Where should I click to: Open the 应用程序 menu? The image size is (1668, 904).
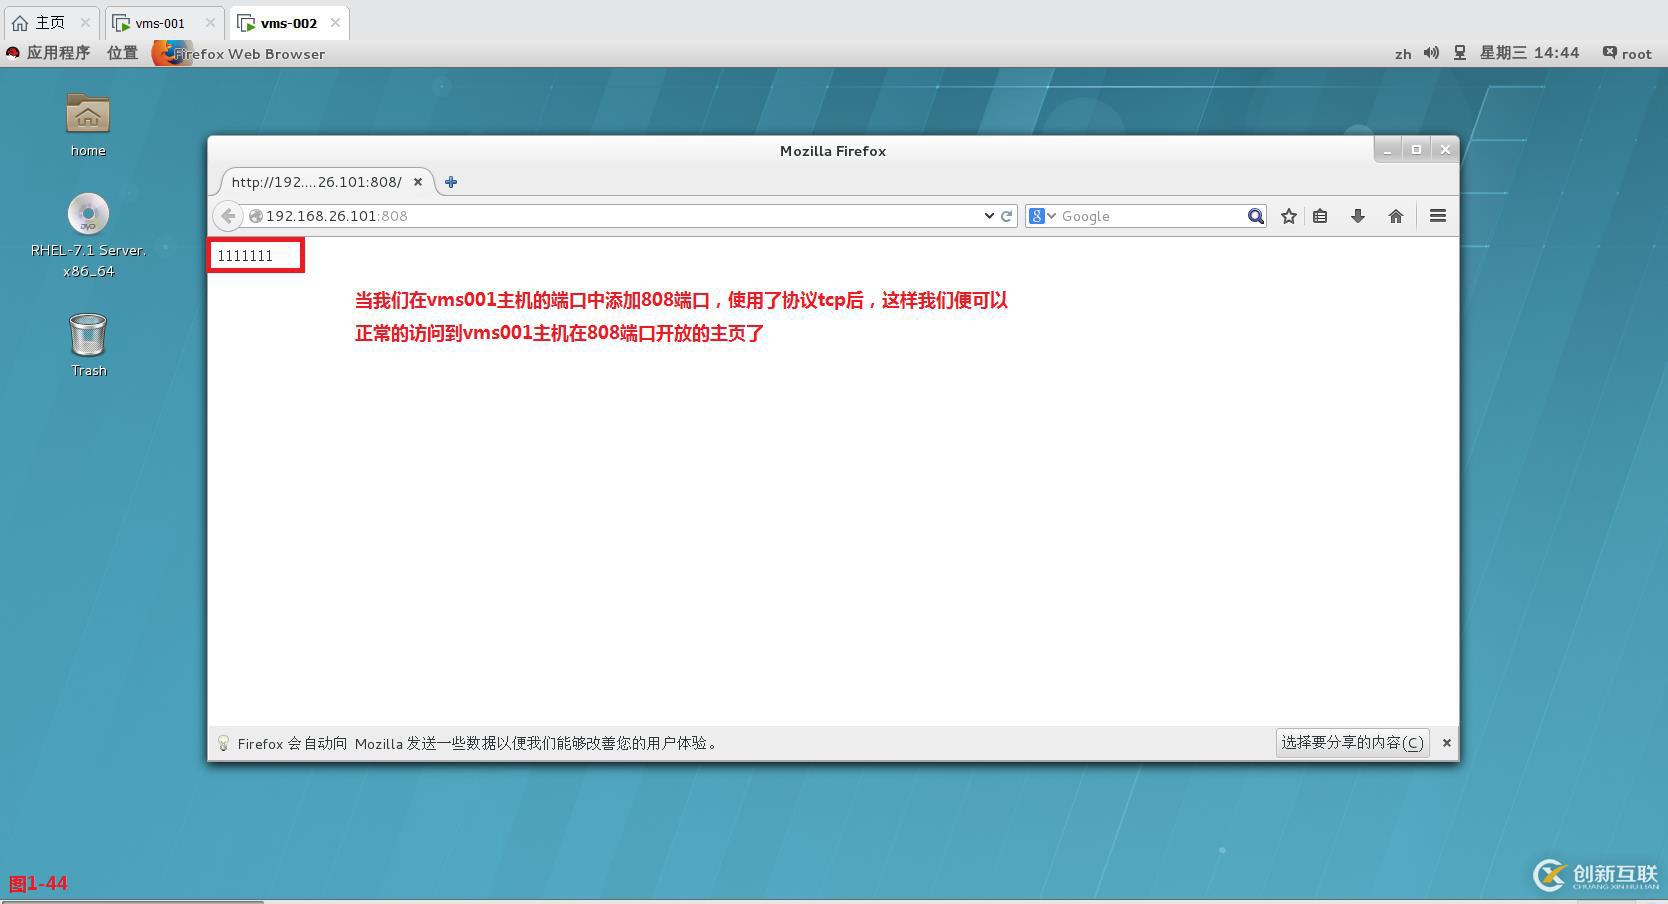[x=60, y=53]
